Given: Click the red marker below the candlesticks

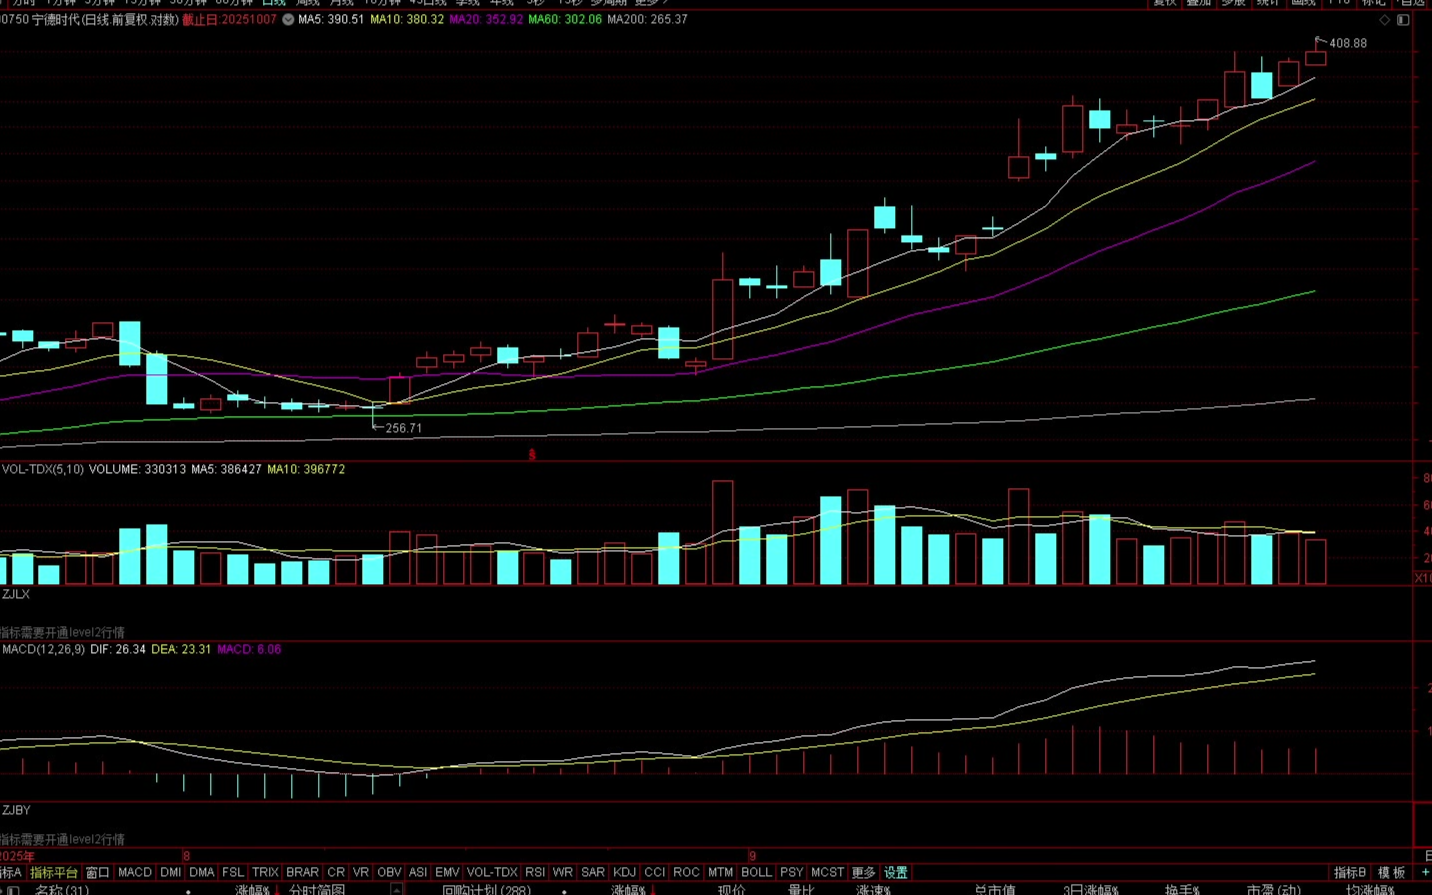Looking at the screenshot, I should click(x=532, y=455).
